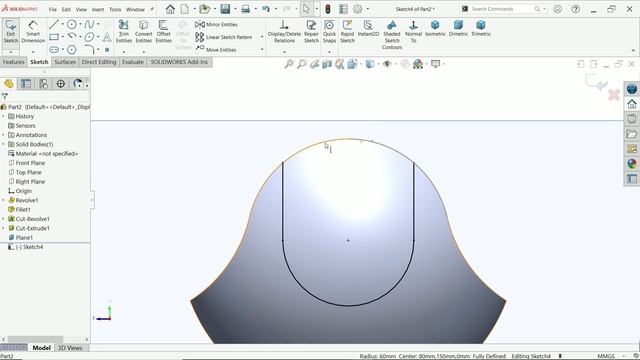Open the Evaluate tab

click(x=133, y=62)
